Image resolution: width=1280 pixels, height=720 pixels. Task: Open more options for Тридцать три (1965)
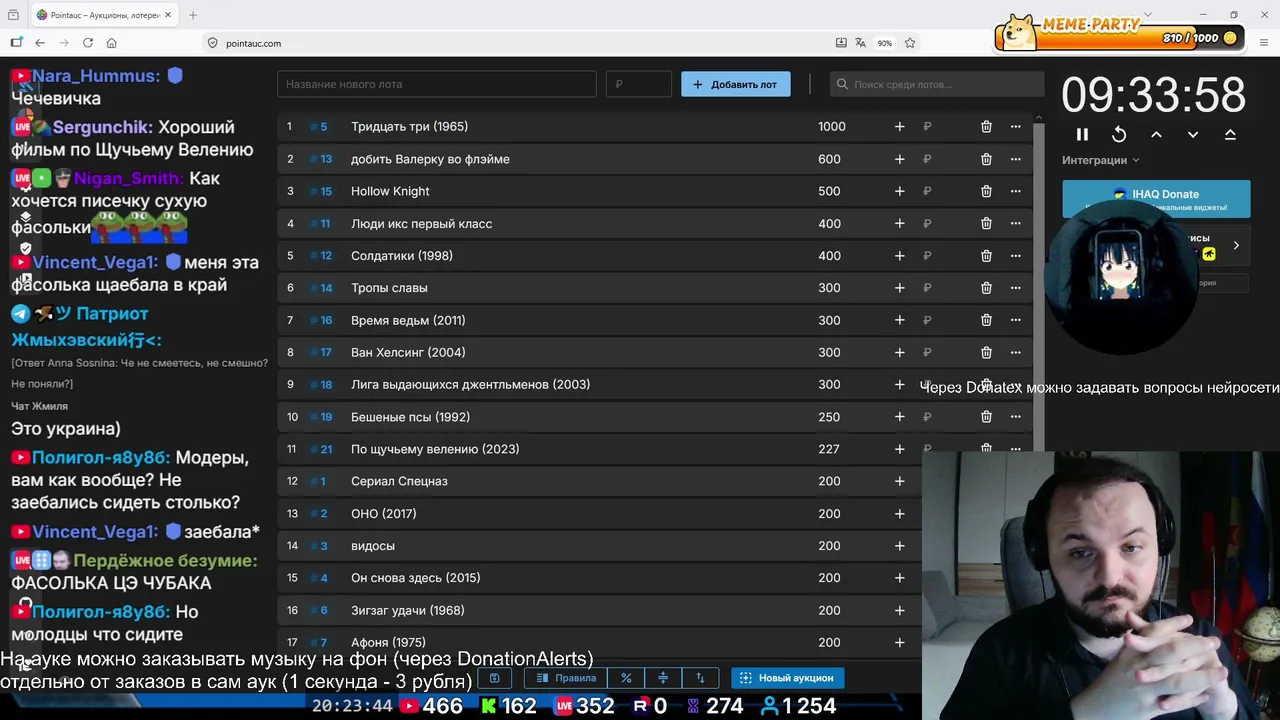coord(1015,127)
